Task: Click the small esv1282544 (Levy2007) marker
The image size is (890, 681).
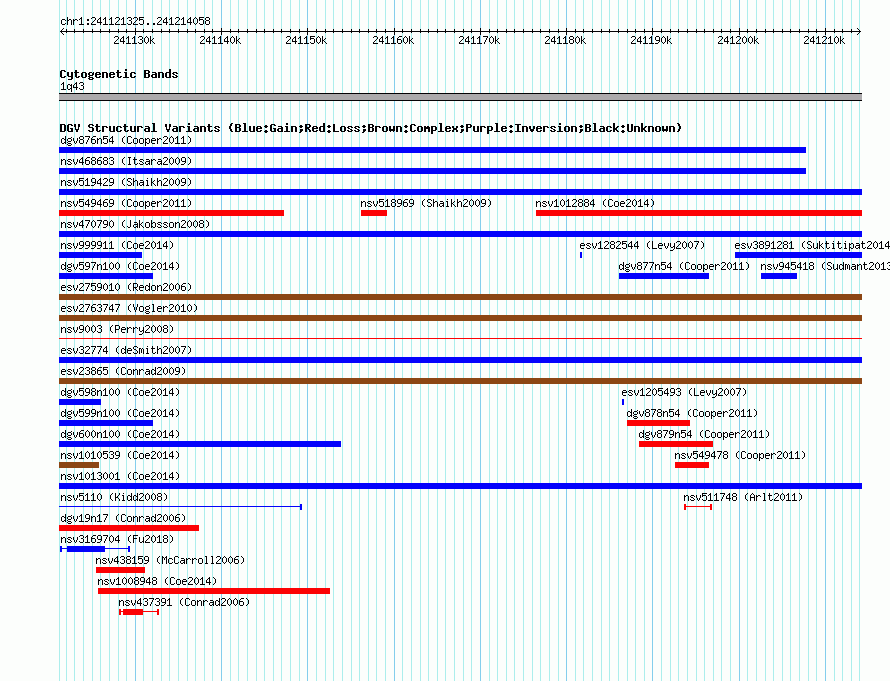Action: coord(581,255)
